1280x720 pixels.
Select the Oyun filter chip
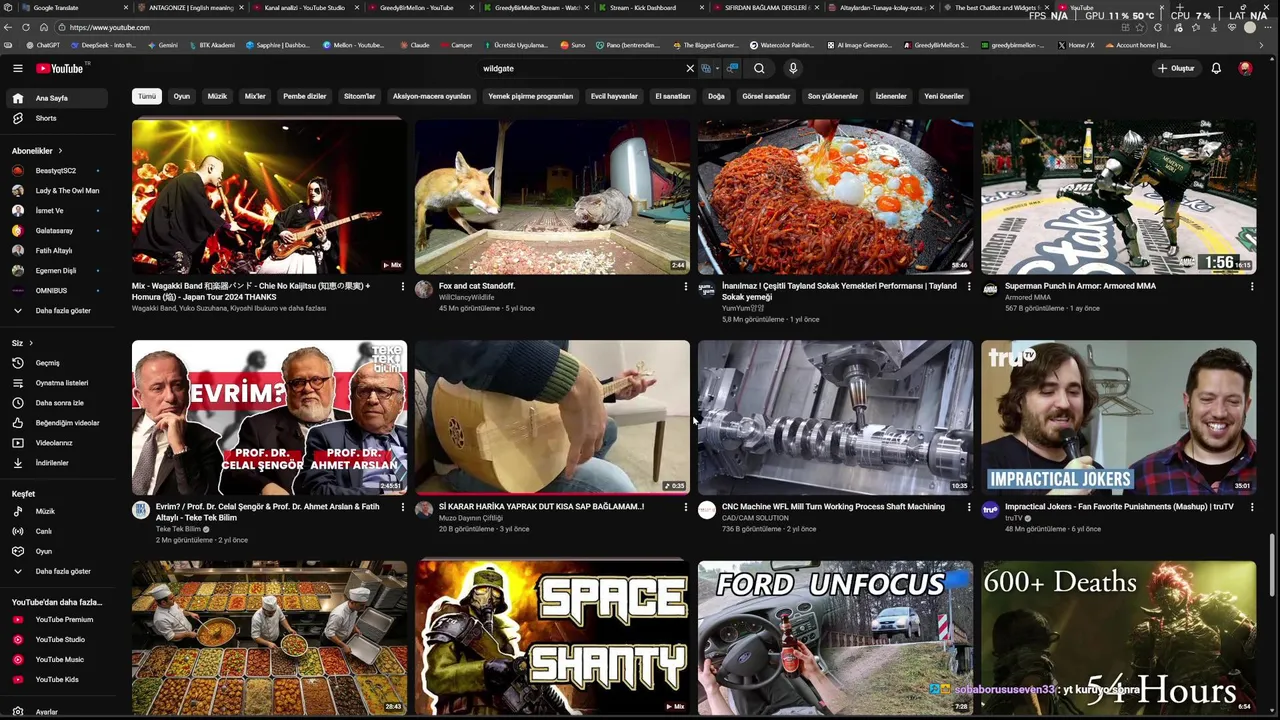[x=182, y=96]
